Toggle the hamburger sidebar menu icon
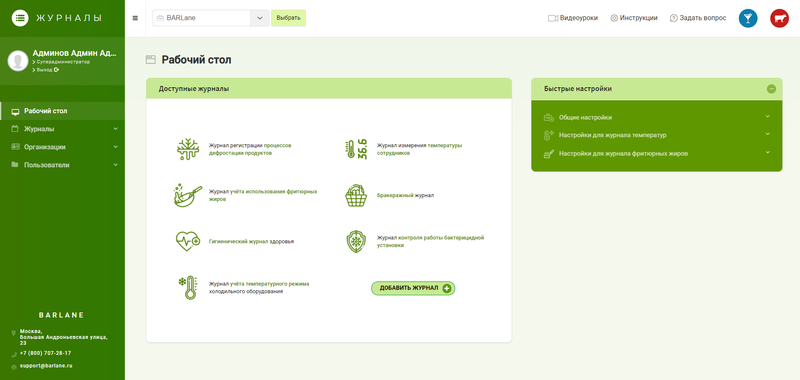800x380 pixels. click(135, 18)
